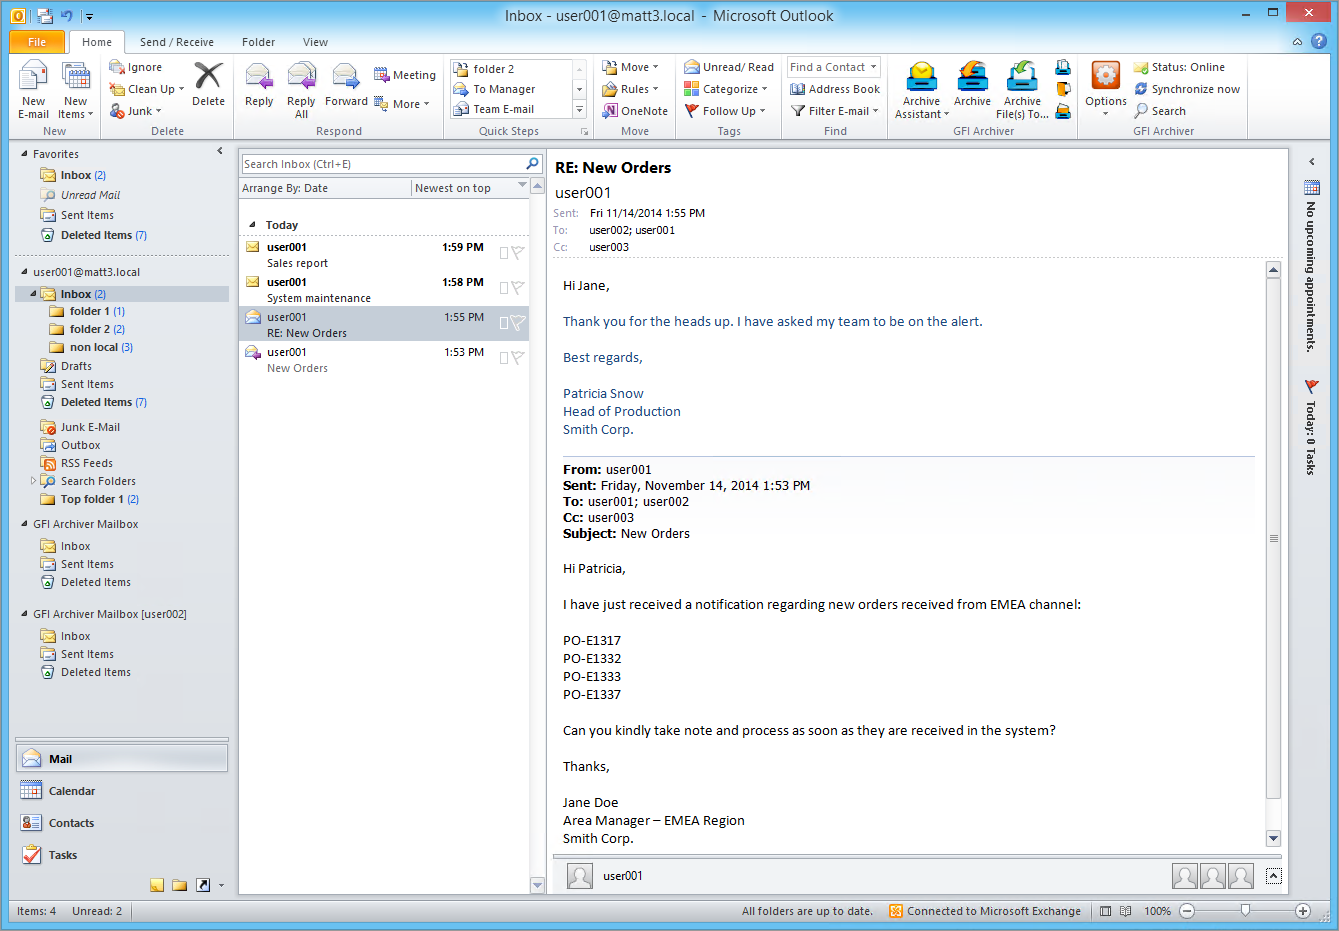Screen dimensions: 1339x931
Task: Click the Reply icon in ribbon
Action: 259,77
